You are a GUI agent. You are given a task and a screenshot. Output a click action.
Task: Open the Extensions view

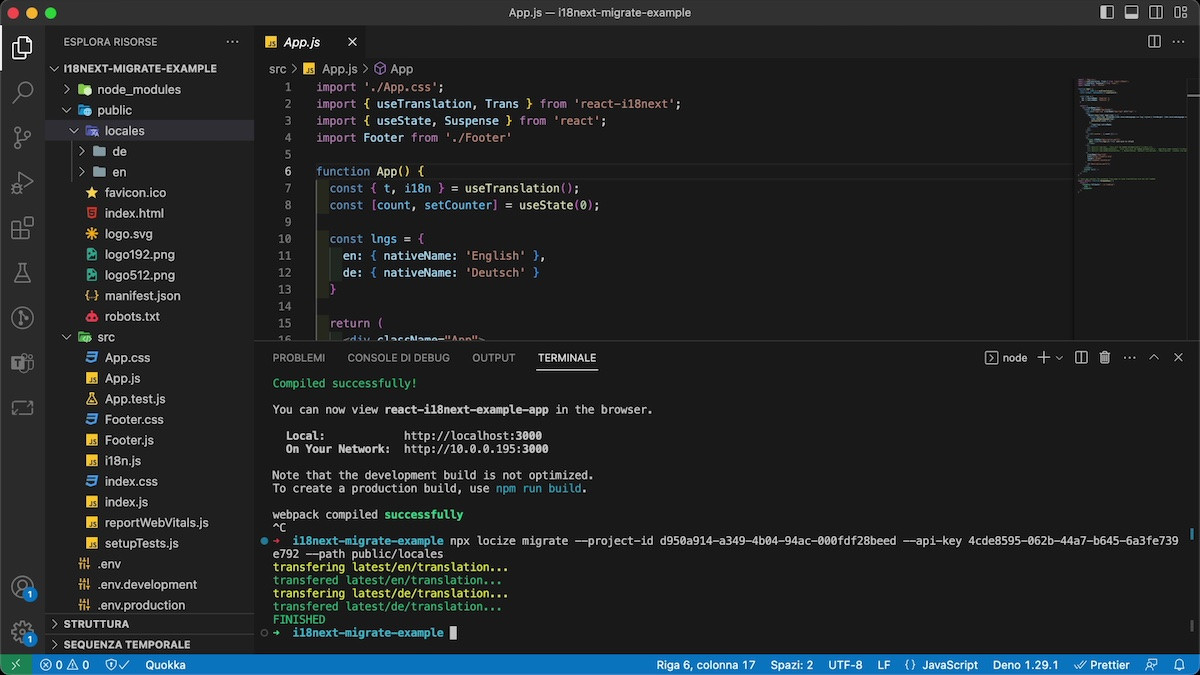pyautogui.click(x=22, y=229)
